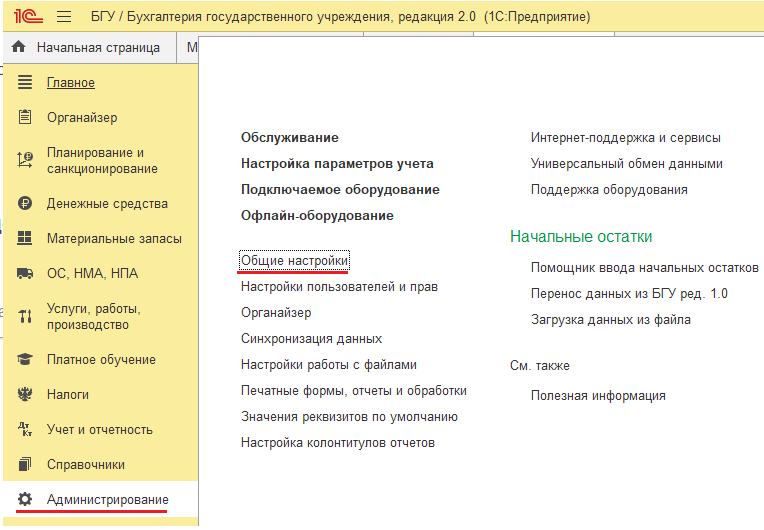Open Загрузка данных из файла
The width and height of the screenshot is (764, 530).
tap(611, 320)
